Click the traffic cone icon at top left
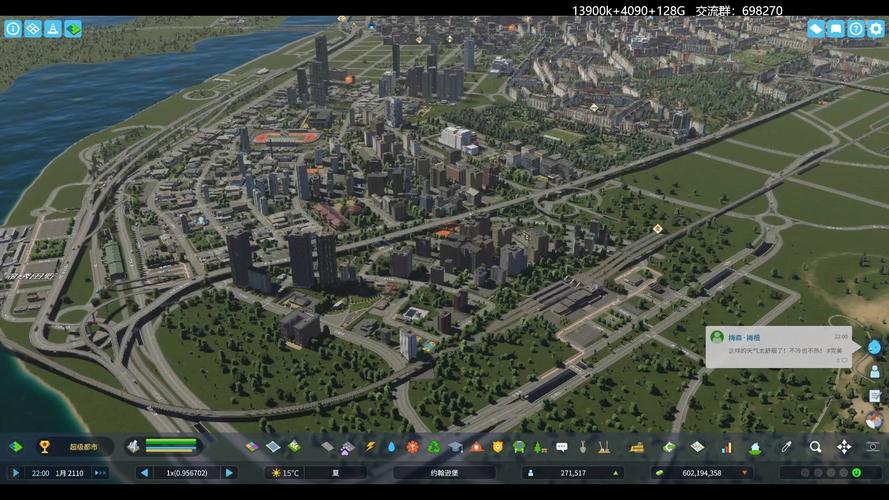 [53, 28]
